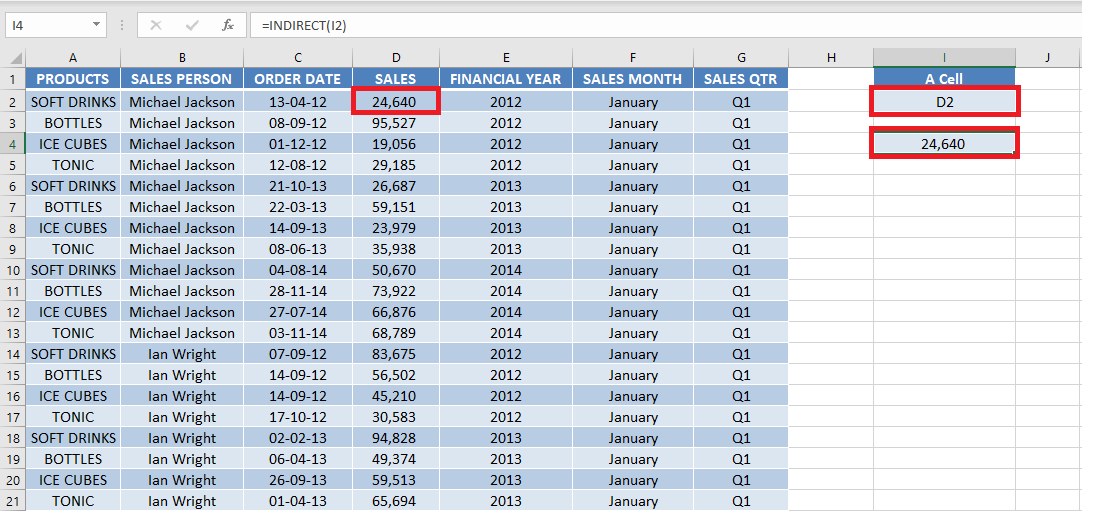Select row 21 header
The width and height of the screenshot is (1096, 515).
click(13, 500)
